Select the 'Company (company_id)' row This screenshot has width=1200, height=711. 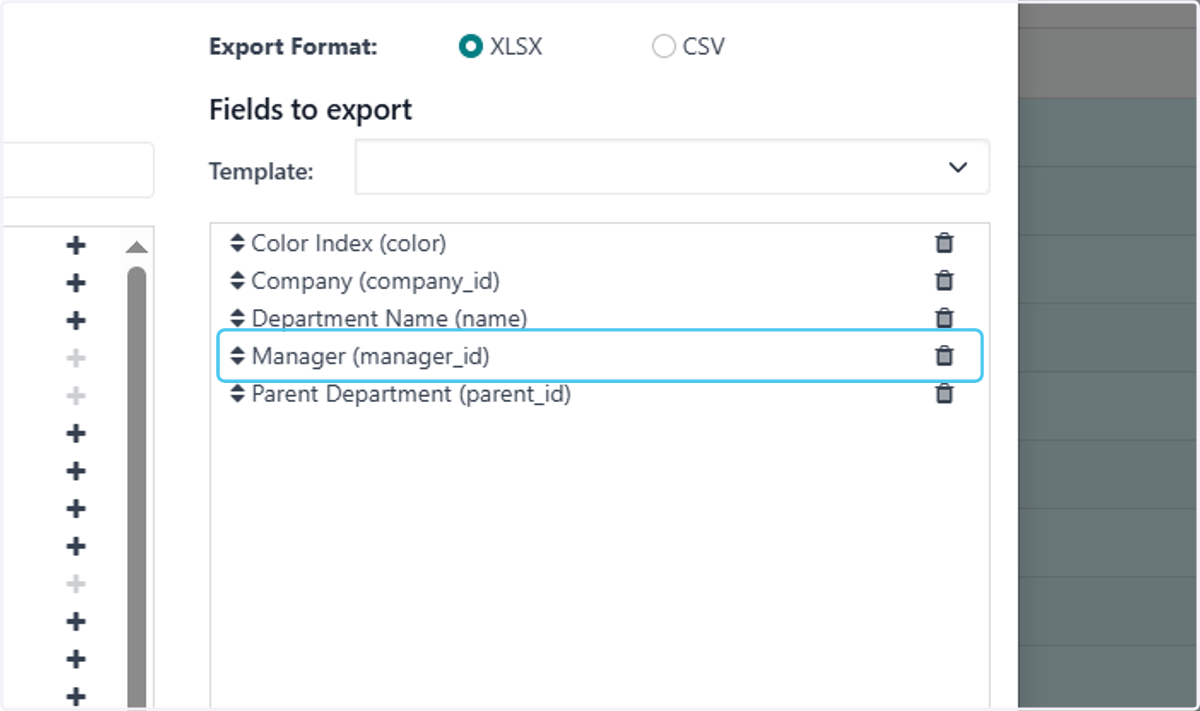click(600, 281)
